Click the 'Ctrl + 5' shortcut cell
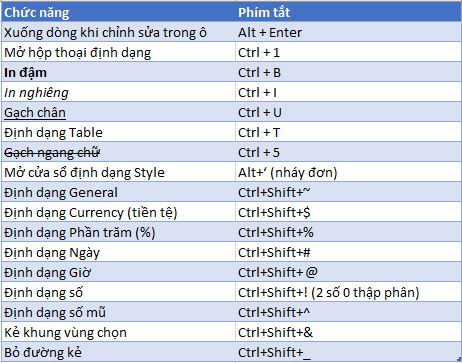The image size is (462, 363). pyautogui.click(x=348, y=152)
